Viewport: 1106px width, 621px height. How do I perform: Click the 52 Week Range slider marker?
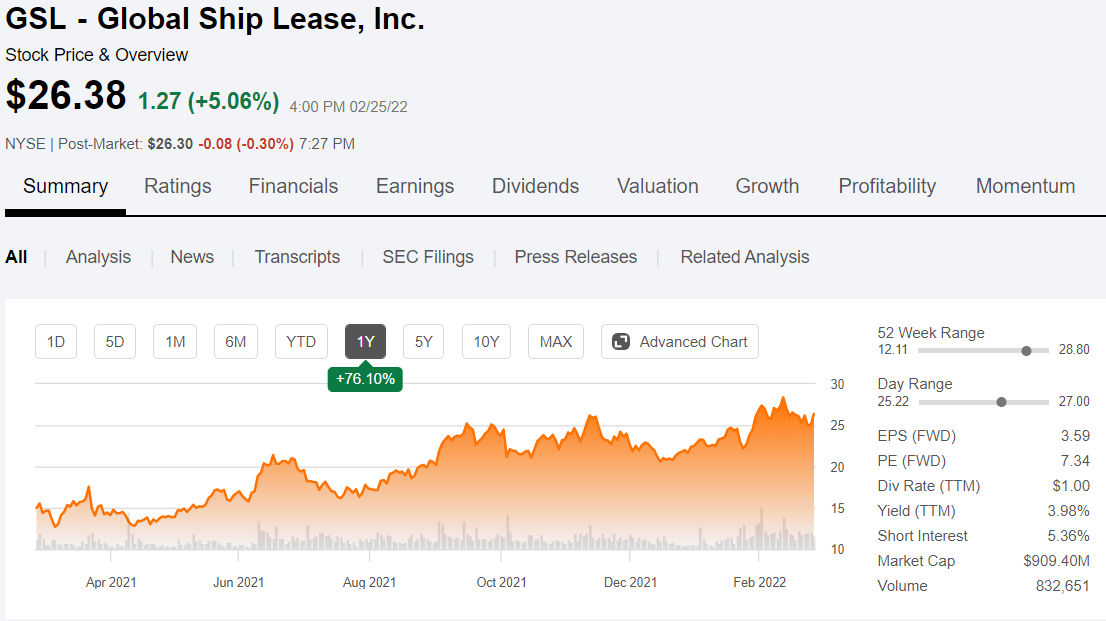[x=1026, y=351]
